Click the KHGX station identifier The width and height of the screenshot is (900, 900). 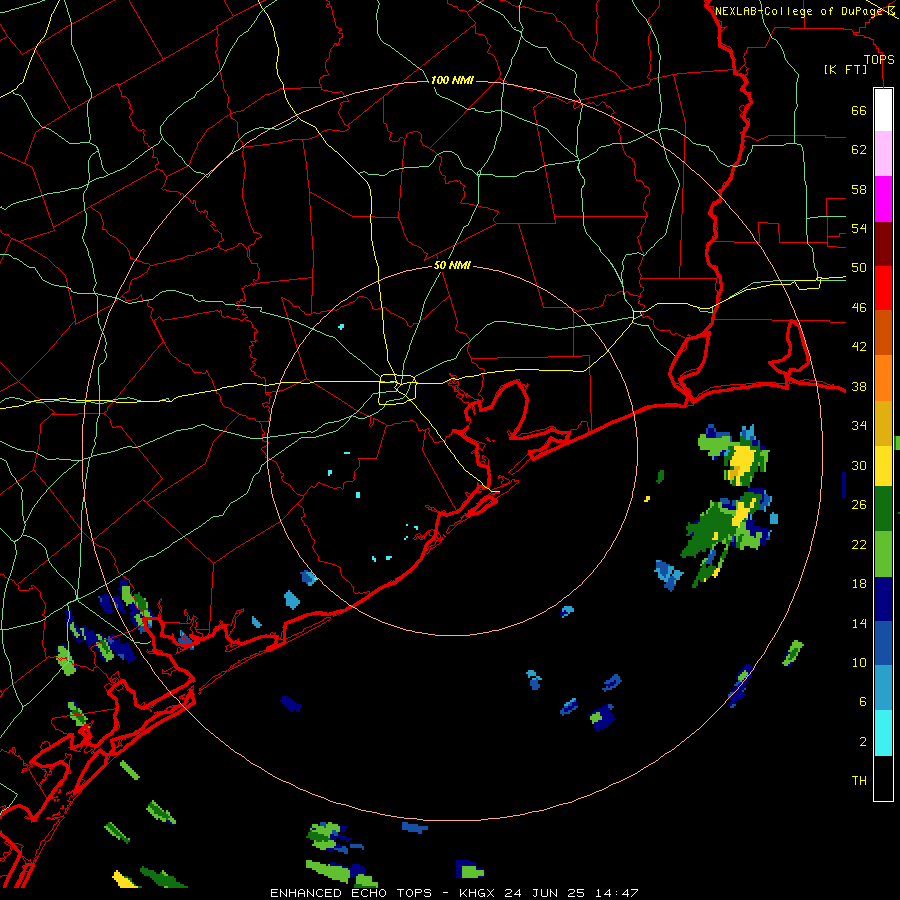click(479, 893)
